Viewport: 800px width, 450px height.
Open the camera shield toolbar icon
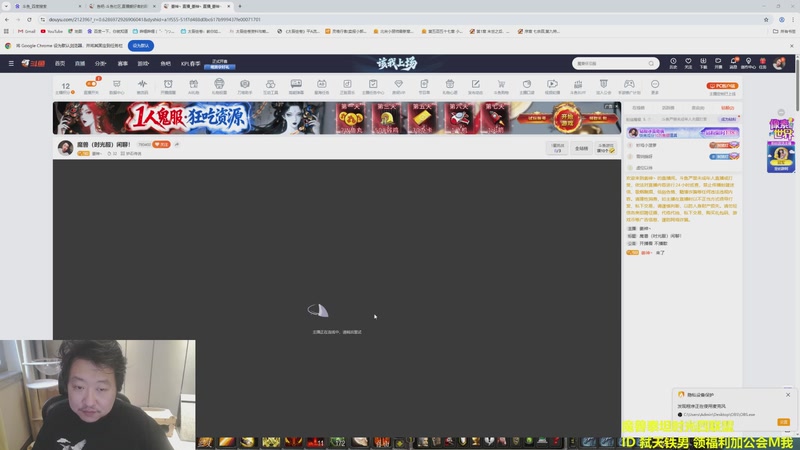245,86
